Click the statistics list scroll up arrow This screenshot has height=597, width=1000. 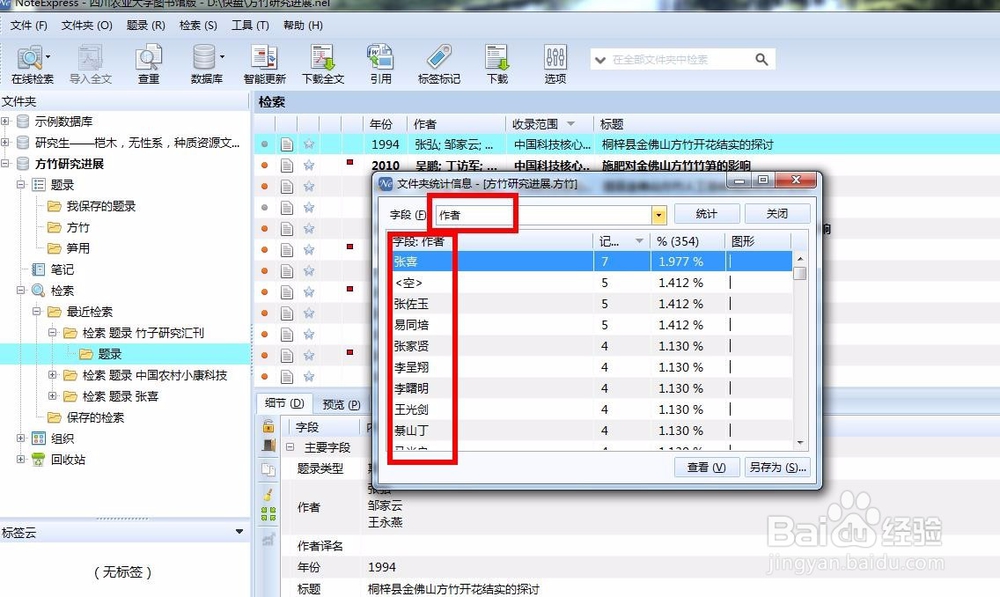point(800,258)
